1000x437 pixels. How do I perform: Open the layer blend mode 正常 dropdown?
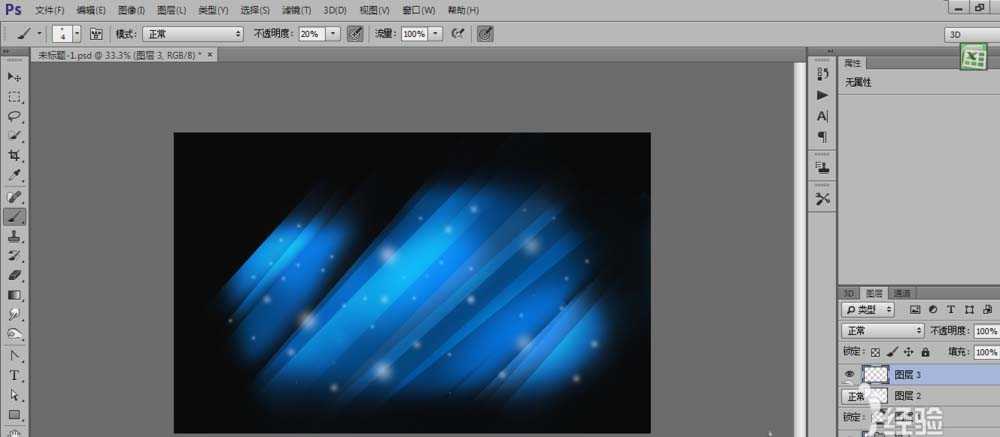[x=883, y=330]
